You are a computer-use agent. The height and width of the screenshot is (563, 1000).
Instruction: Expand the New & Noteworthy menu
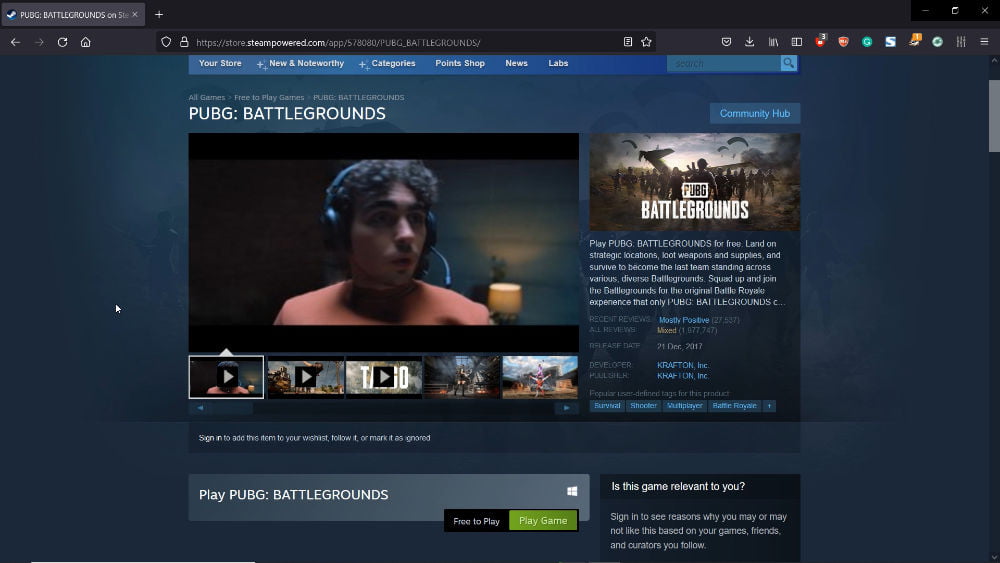pos(305,63)
